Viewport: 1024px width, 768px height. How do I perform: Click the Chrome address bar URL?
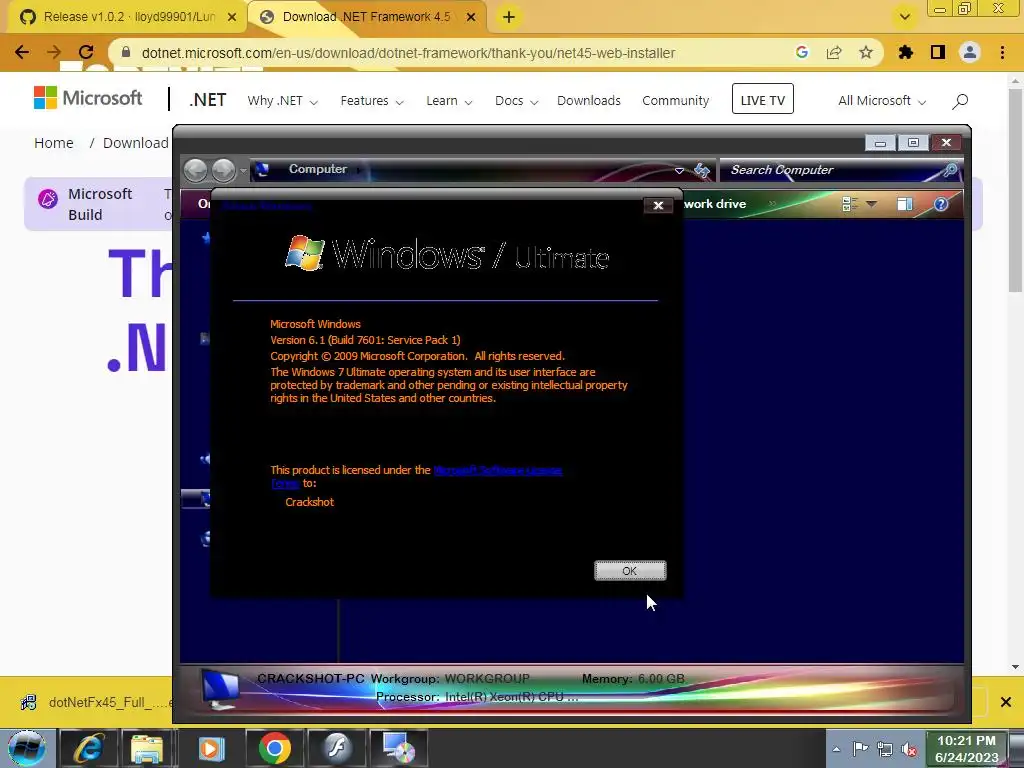(x=408, y=53)
